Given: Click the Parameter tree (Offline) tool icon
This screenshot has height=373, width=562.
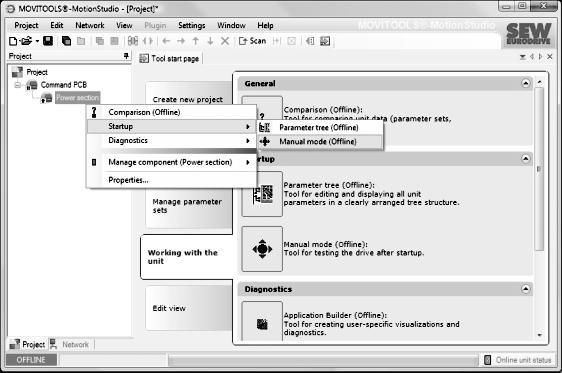Looking at the screenshot, I should (x=262, y=194).
